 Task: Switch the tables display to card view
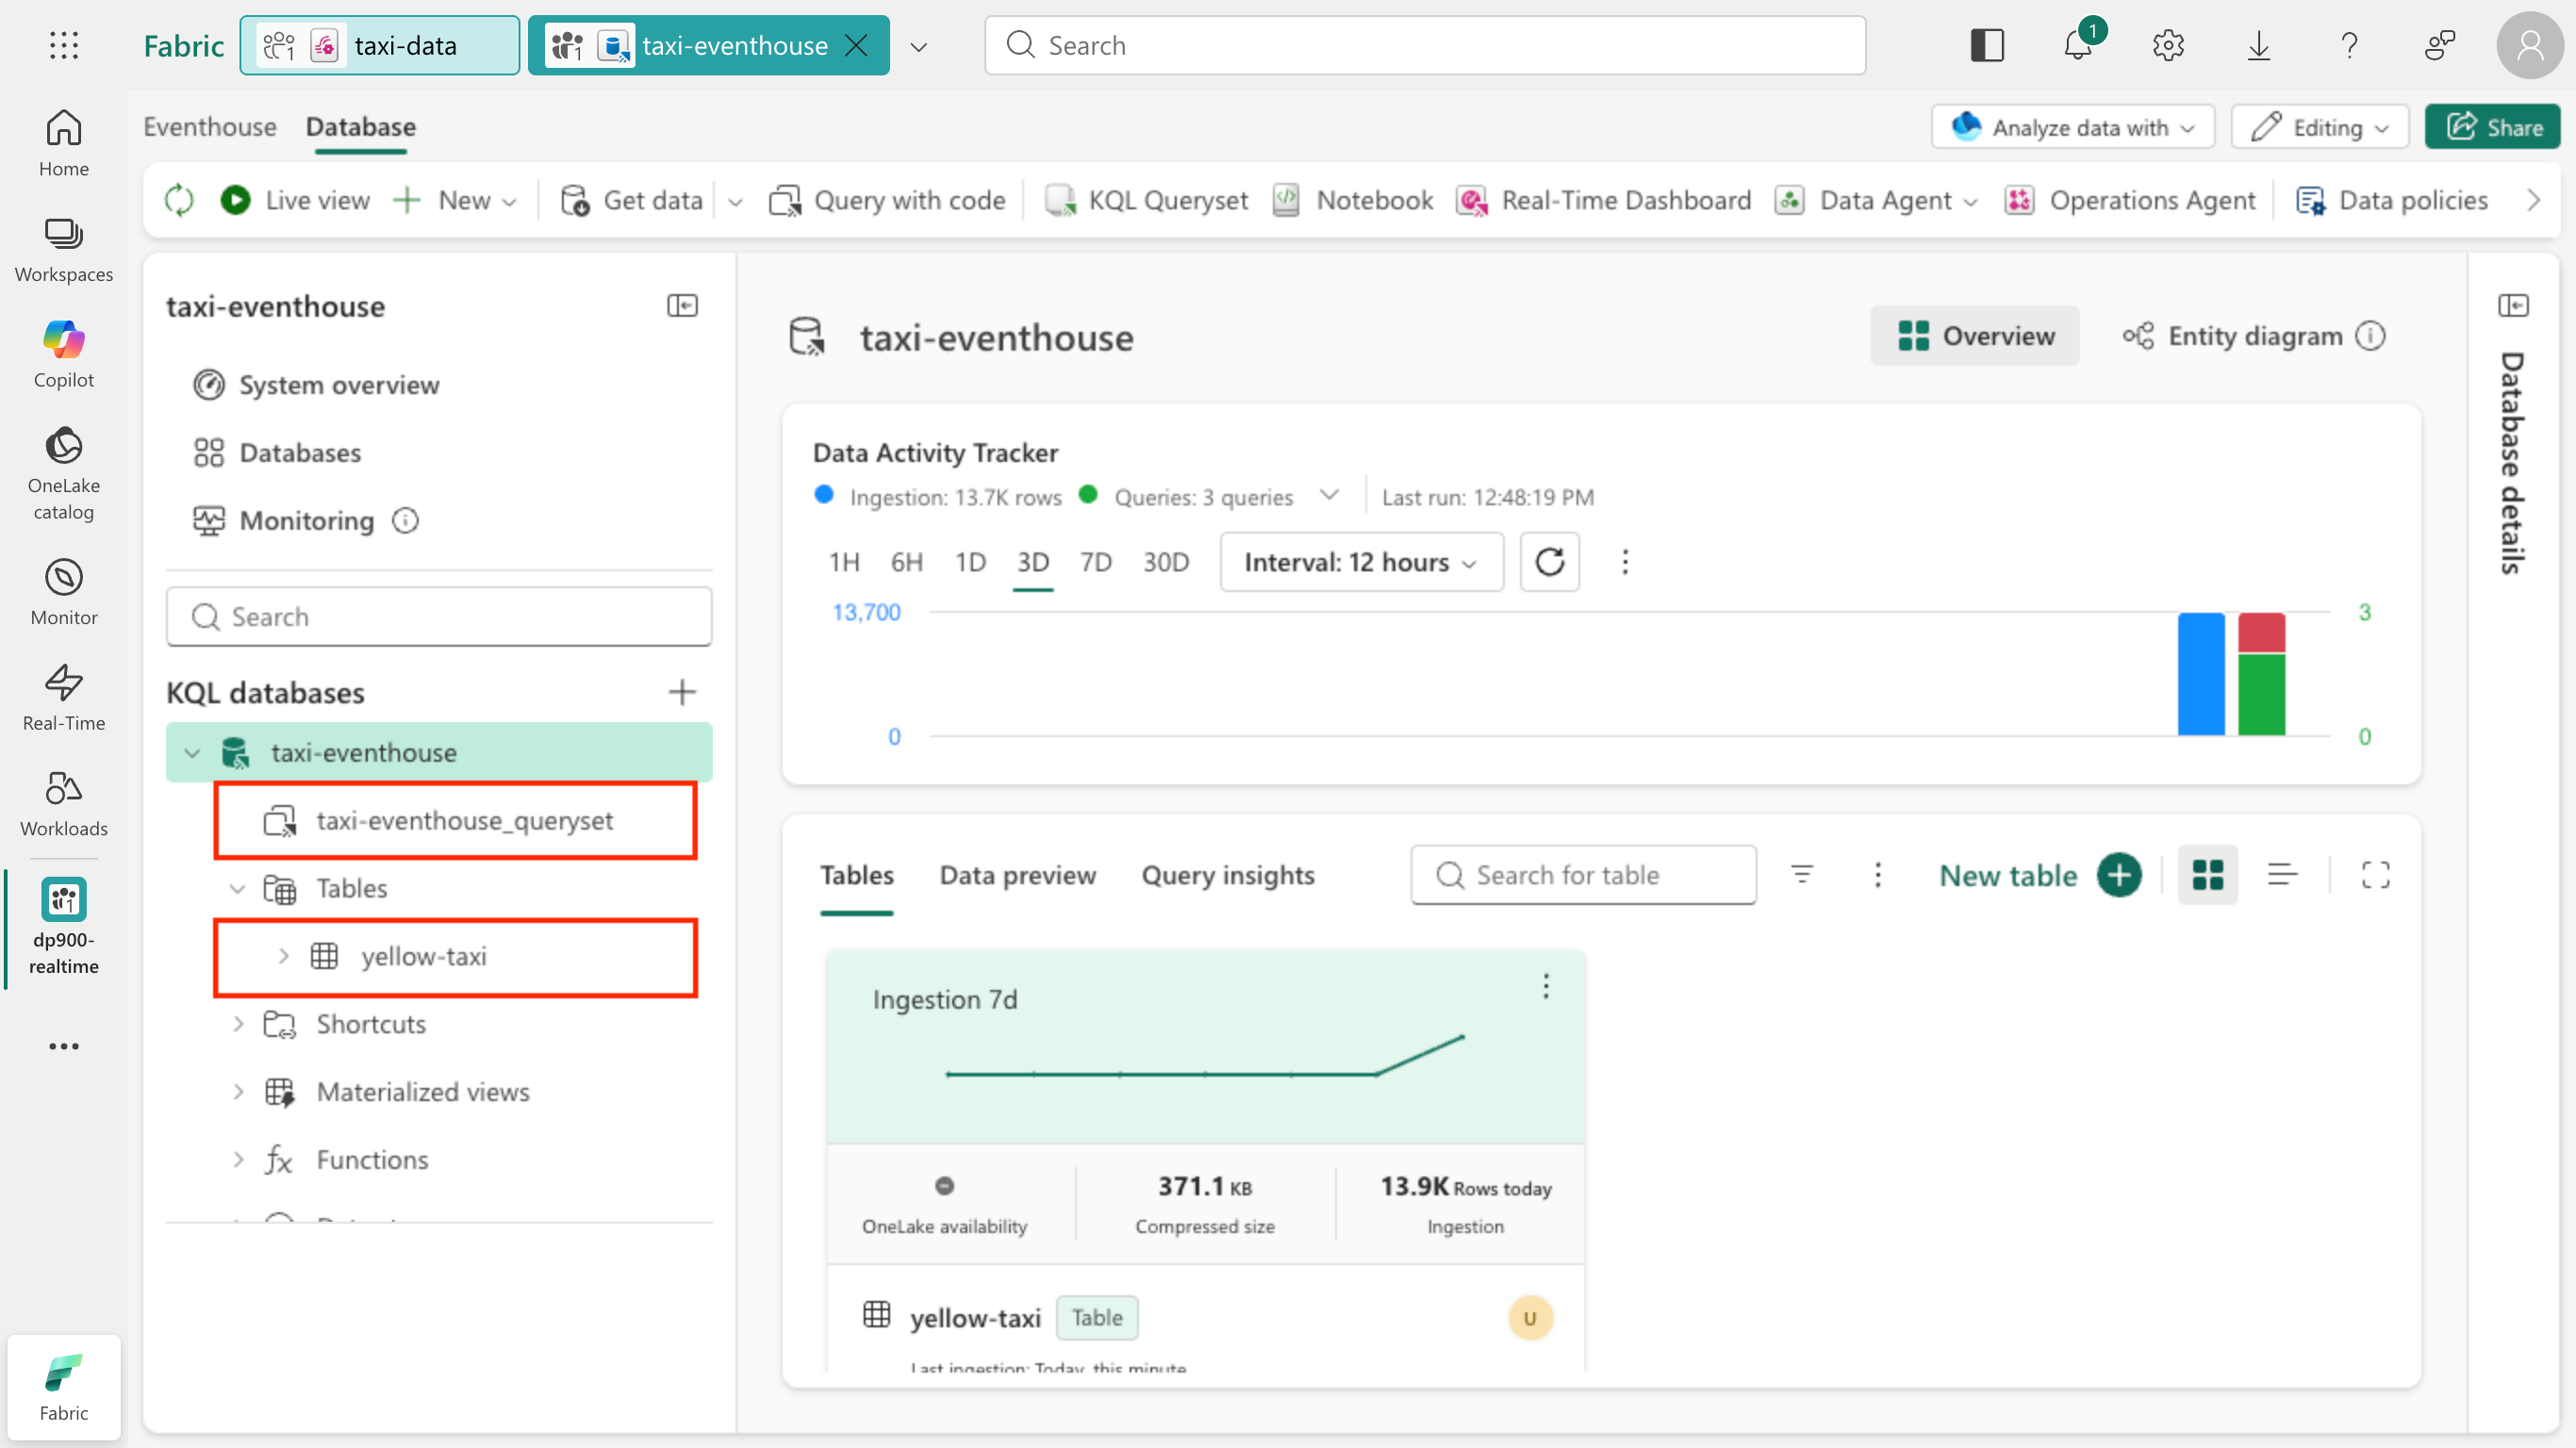2208,875
